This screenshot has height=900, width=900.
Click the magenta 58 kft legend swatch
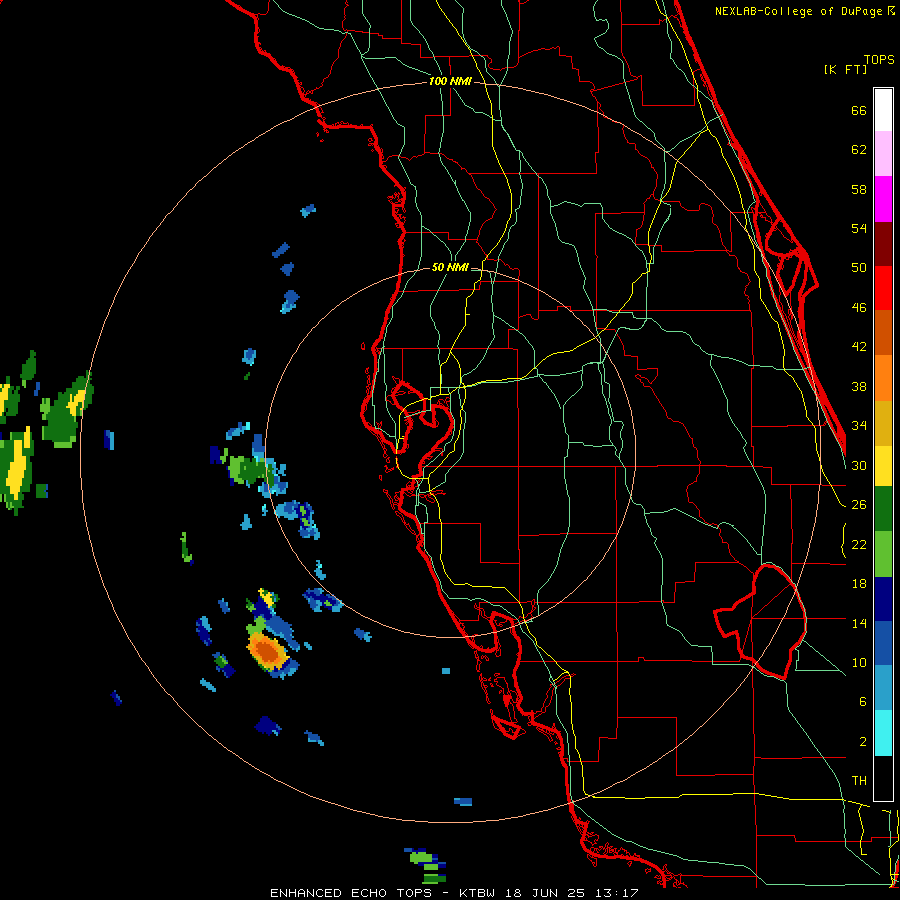883,199
